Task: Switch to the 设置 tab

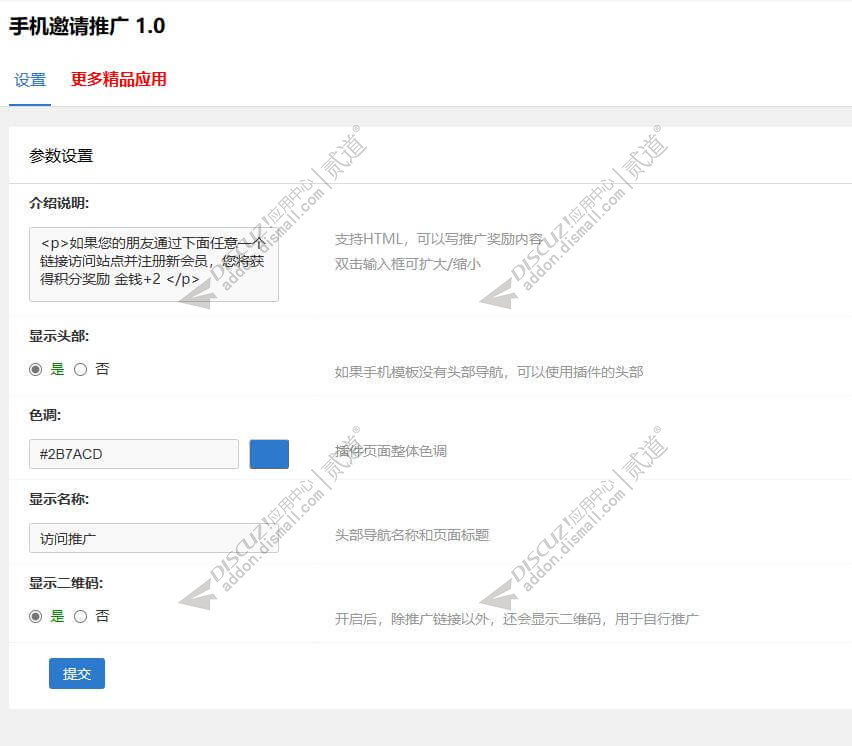Action: click(30, 80)
